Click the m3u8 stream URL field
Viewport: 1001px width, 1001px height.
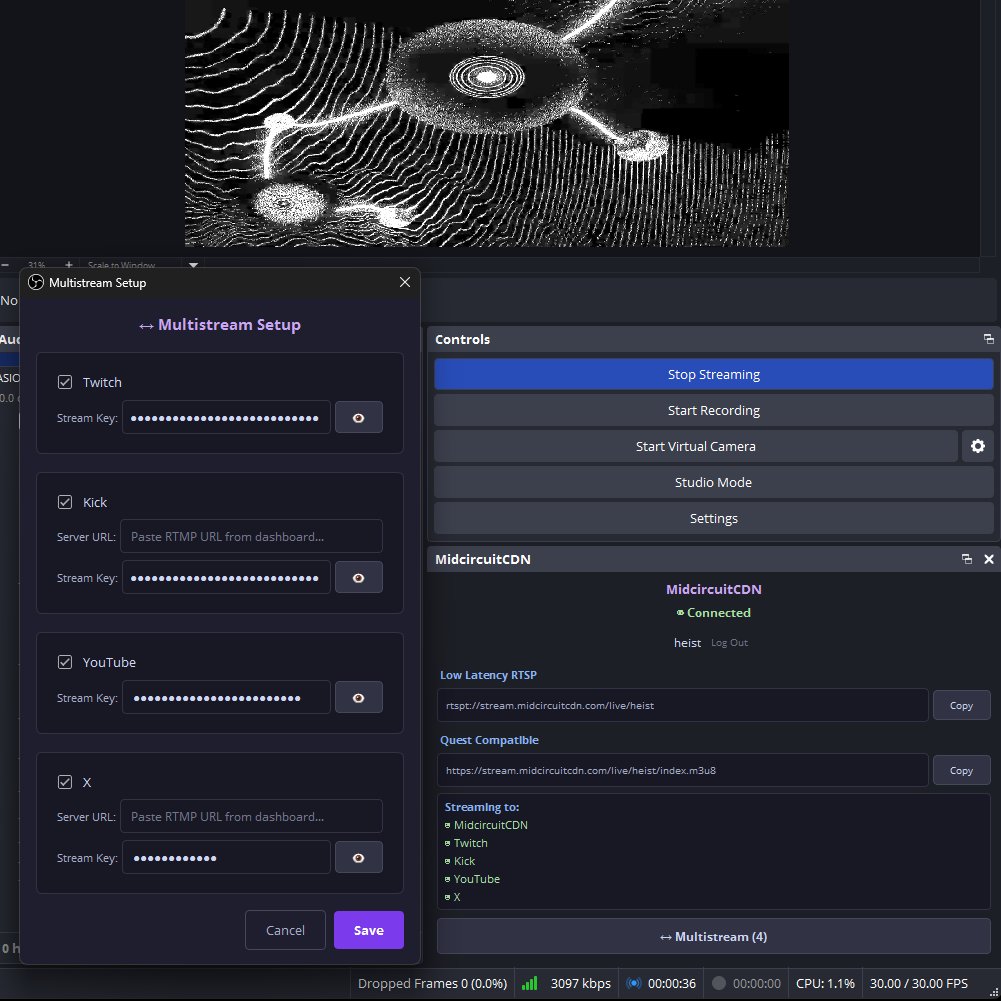coord(682,771)
